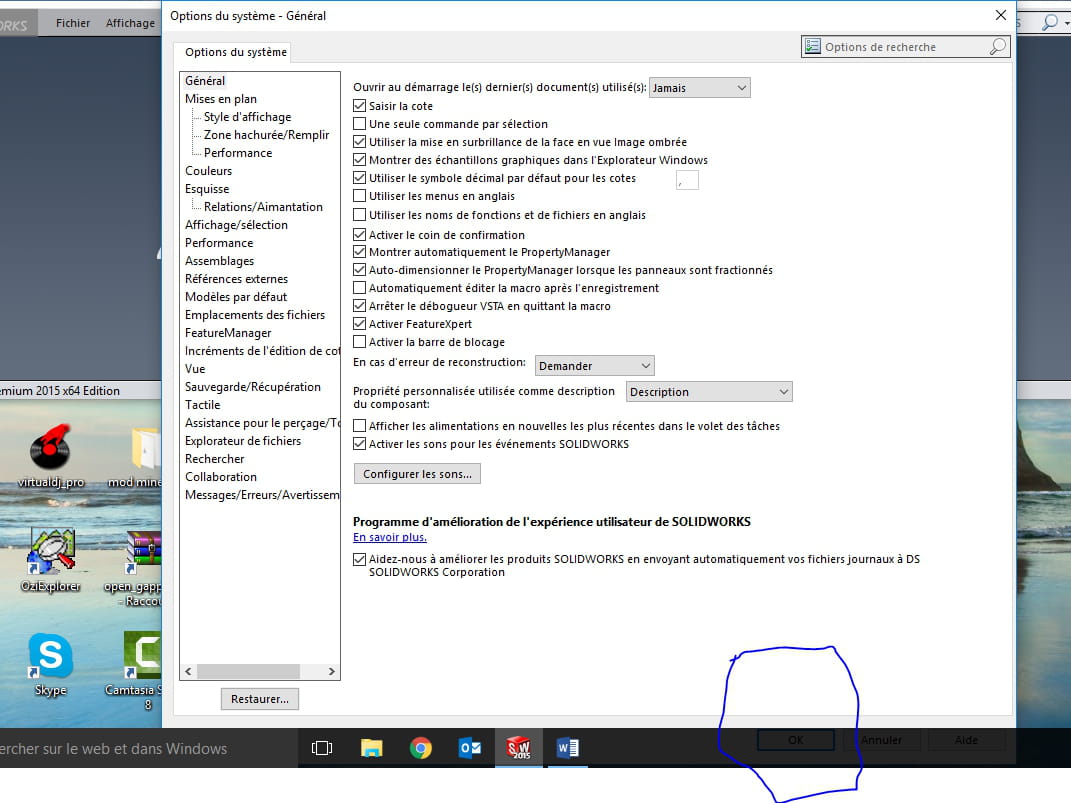1071x803 pixels.
Task: Launch Google Chrome from the taskbar
Action: click(421, 748)
